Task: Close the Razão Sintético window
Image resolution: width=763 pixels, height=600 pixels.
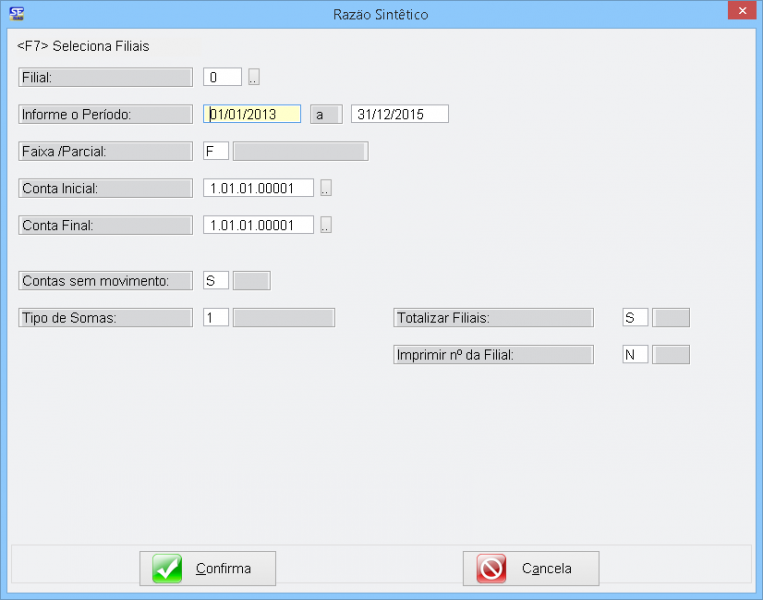Action: [x=738, y=12]
